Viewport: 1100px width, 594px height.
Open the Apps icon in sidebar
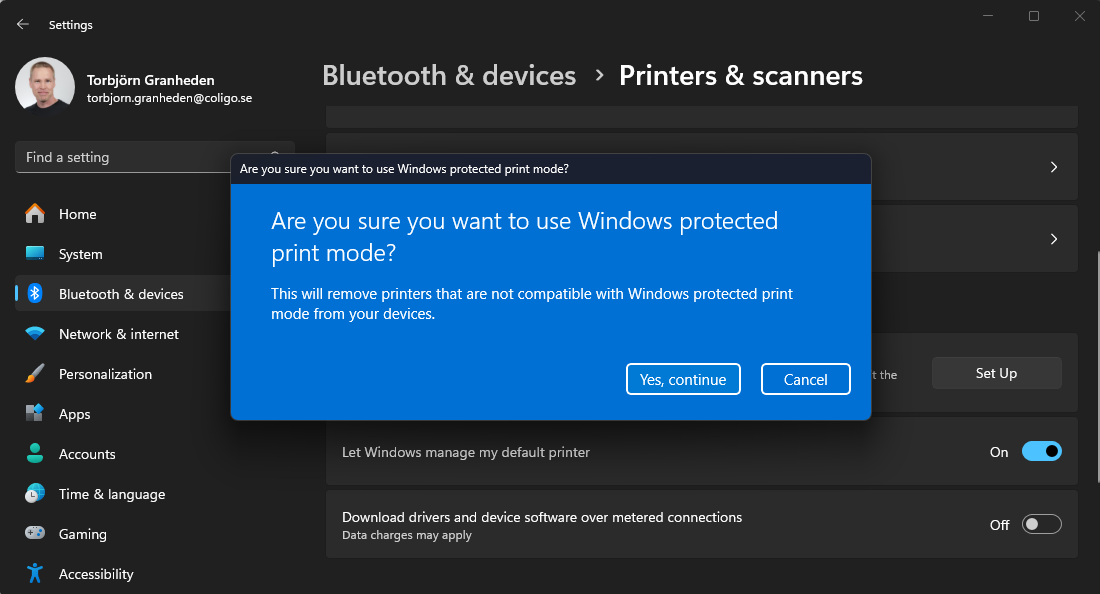(x=34, y=413)
